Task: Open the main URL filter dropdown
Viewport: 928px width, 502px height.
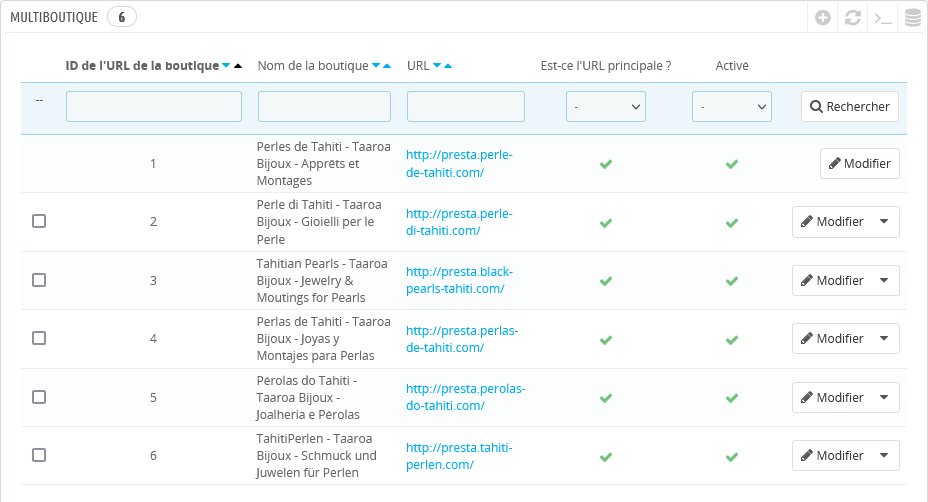Action: pyautogui.click(x=605, y=107)
